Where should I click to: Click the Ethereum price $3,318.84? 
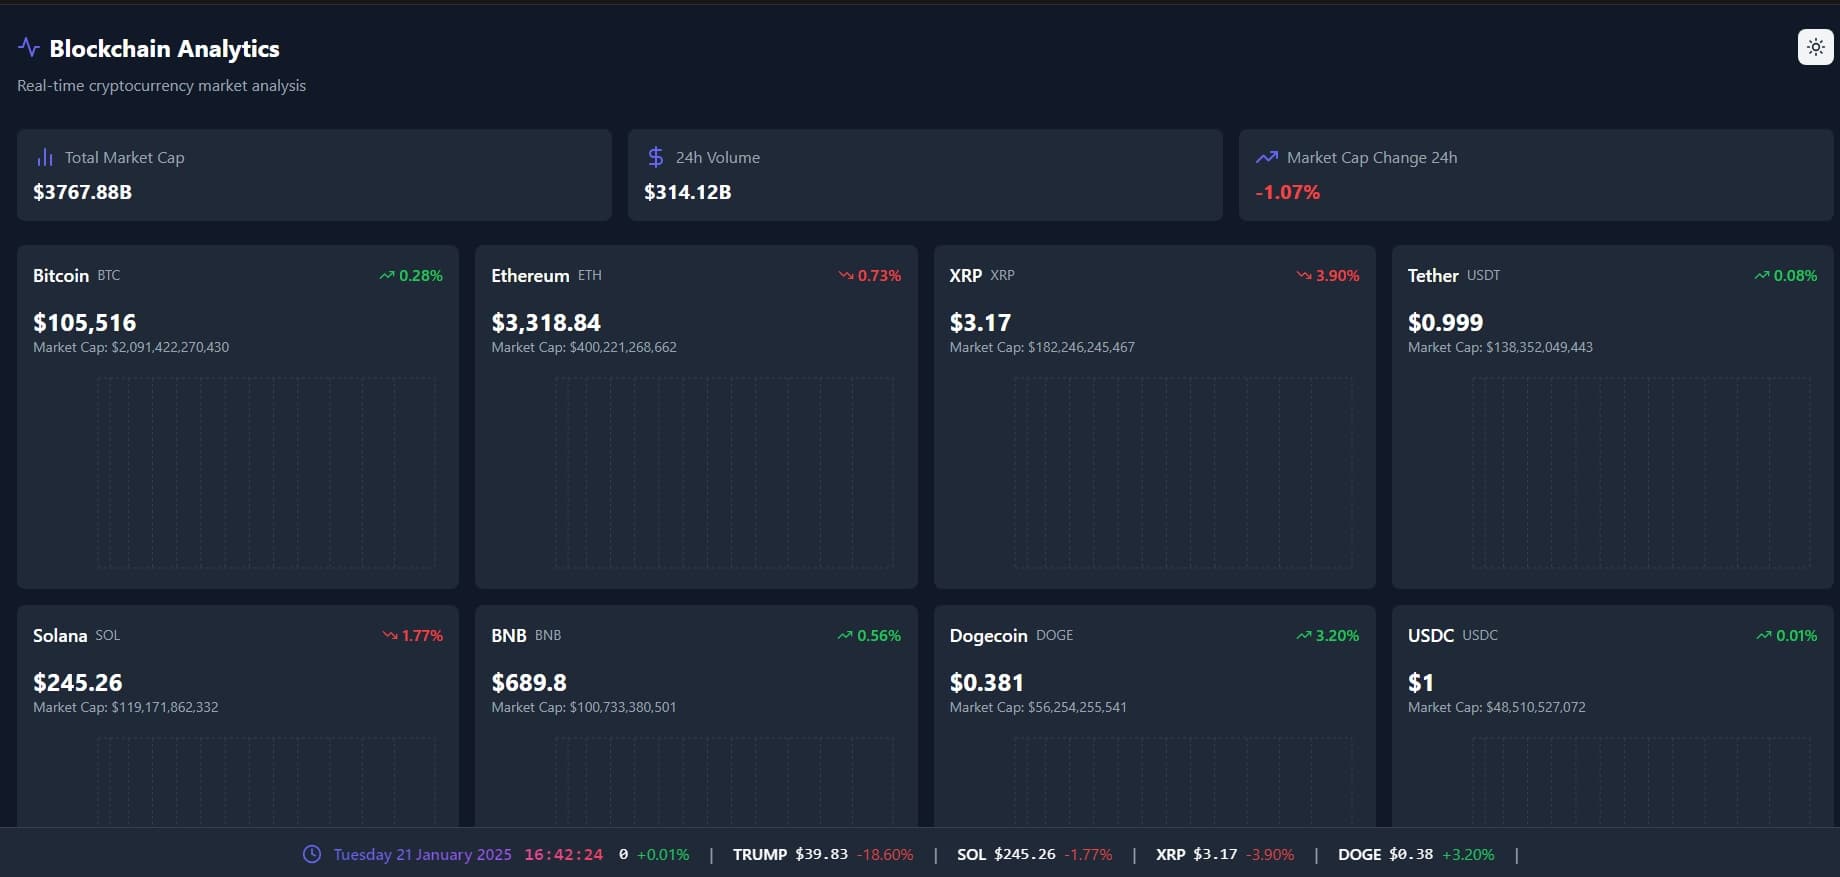[x=546, y=322]
